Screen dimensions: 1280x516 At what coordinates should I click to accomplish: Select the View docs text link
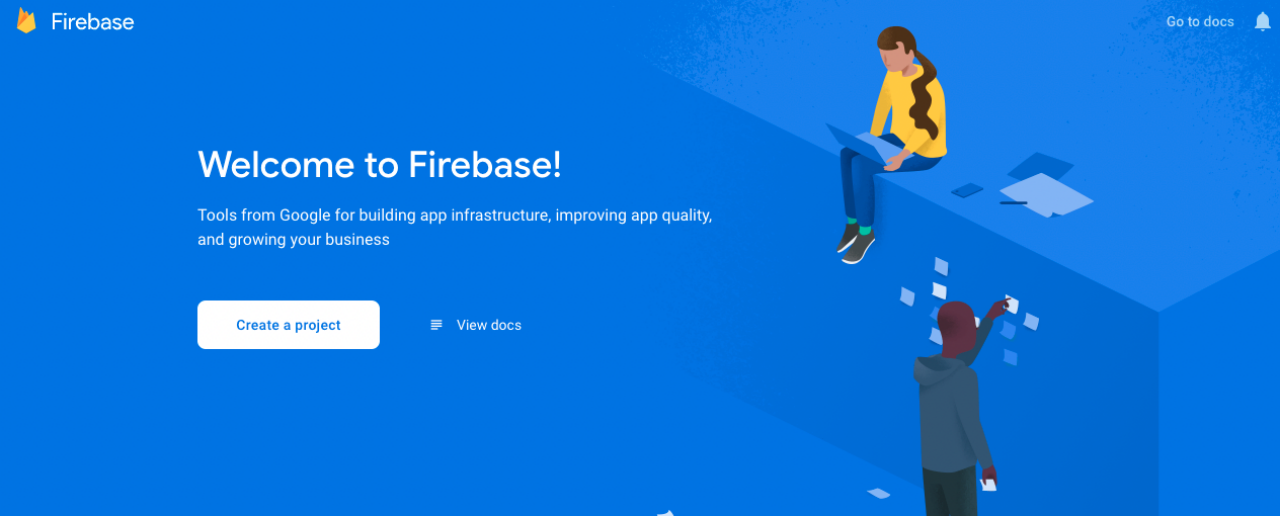489,325
